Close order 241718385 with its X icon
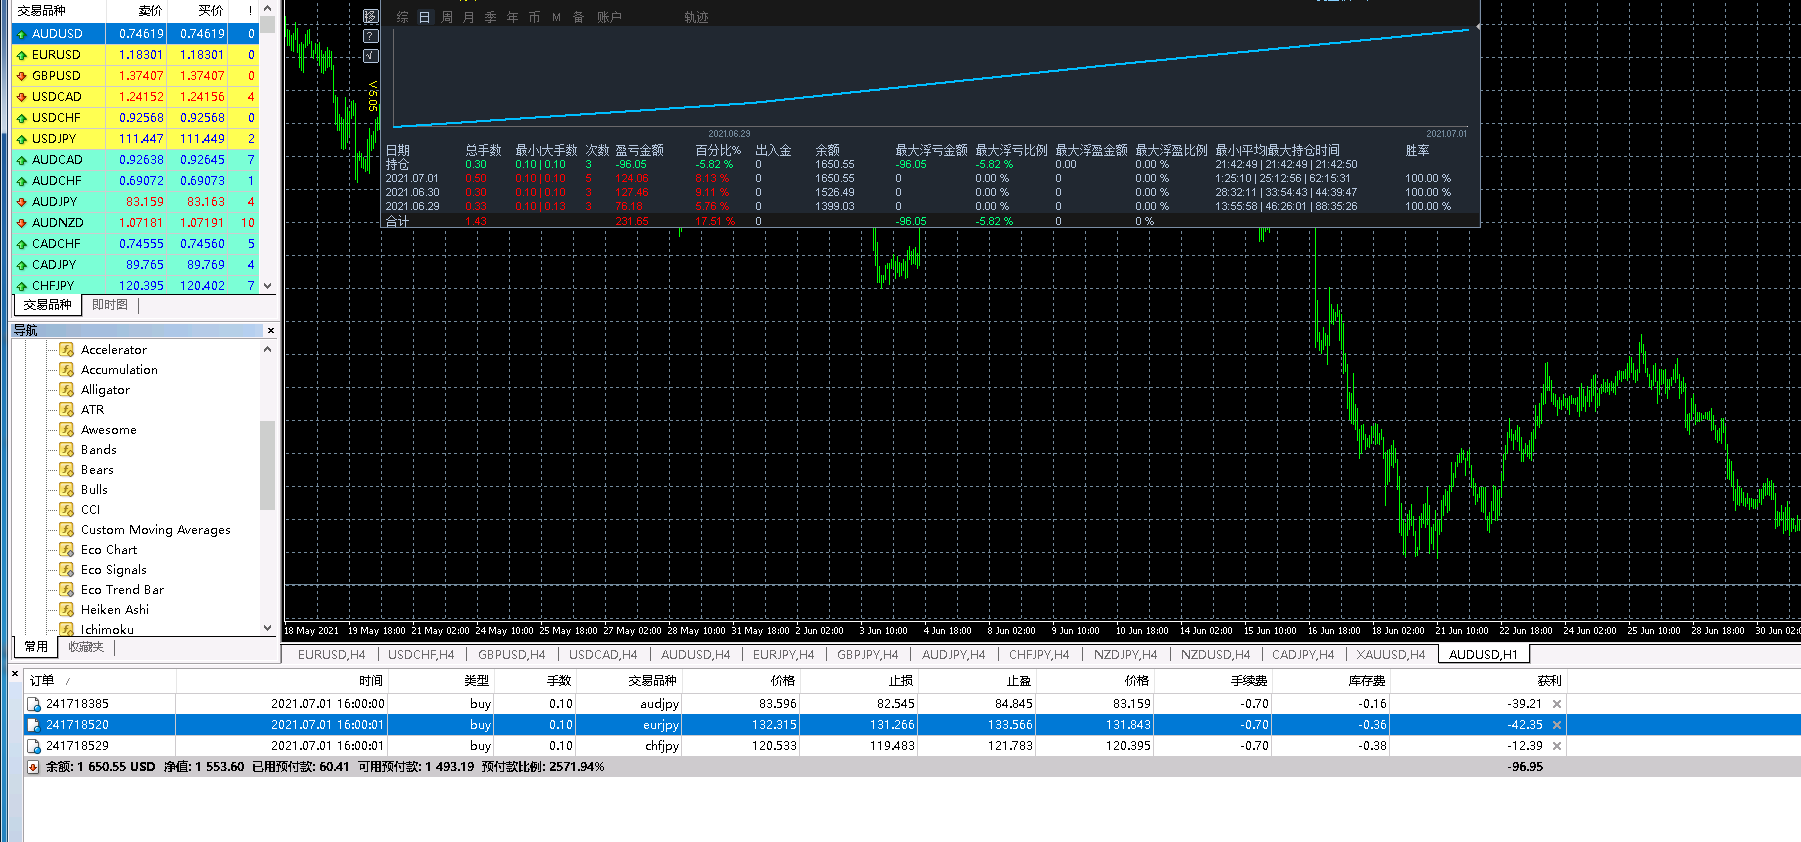The width and height of the screenshot is (1801, 842). (x=1557, y=704)
